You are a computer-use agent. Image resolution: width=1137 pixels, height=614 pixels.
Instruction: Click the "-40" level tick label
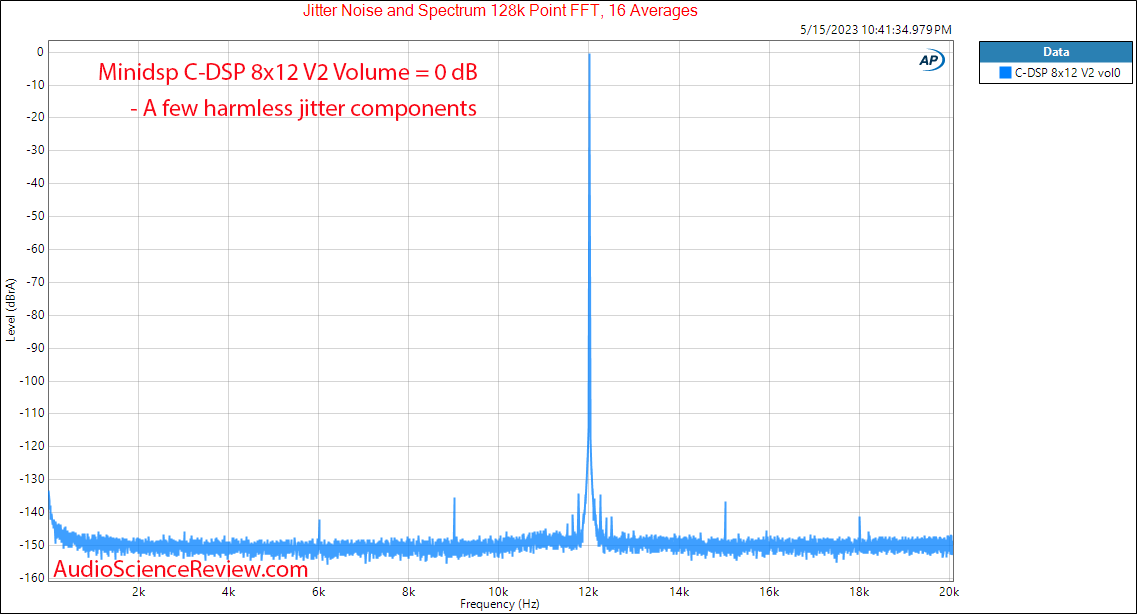(x=35, y=183)
